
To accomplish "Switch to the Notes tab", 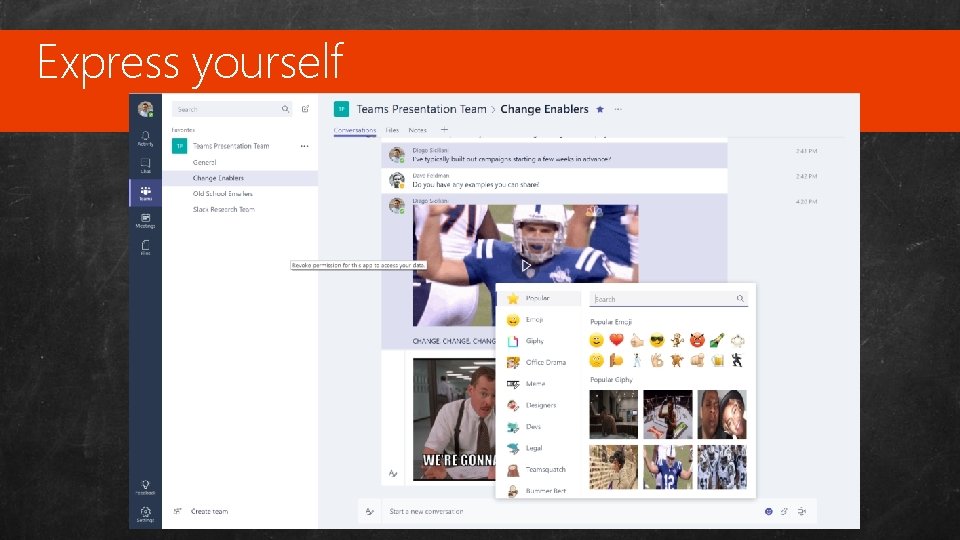I will click(418, 130).
